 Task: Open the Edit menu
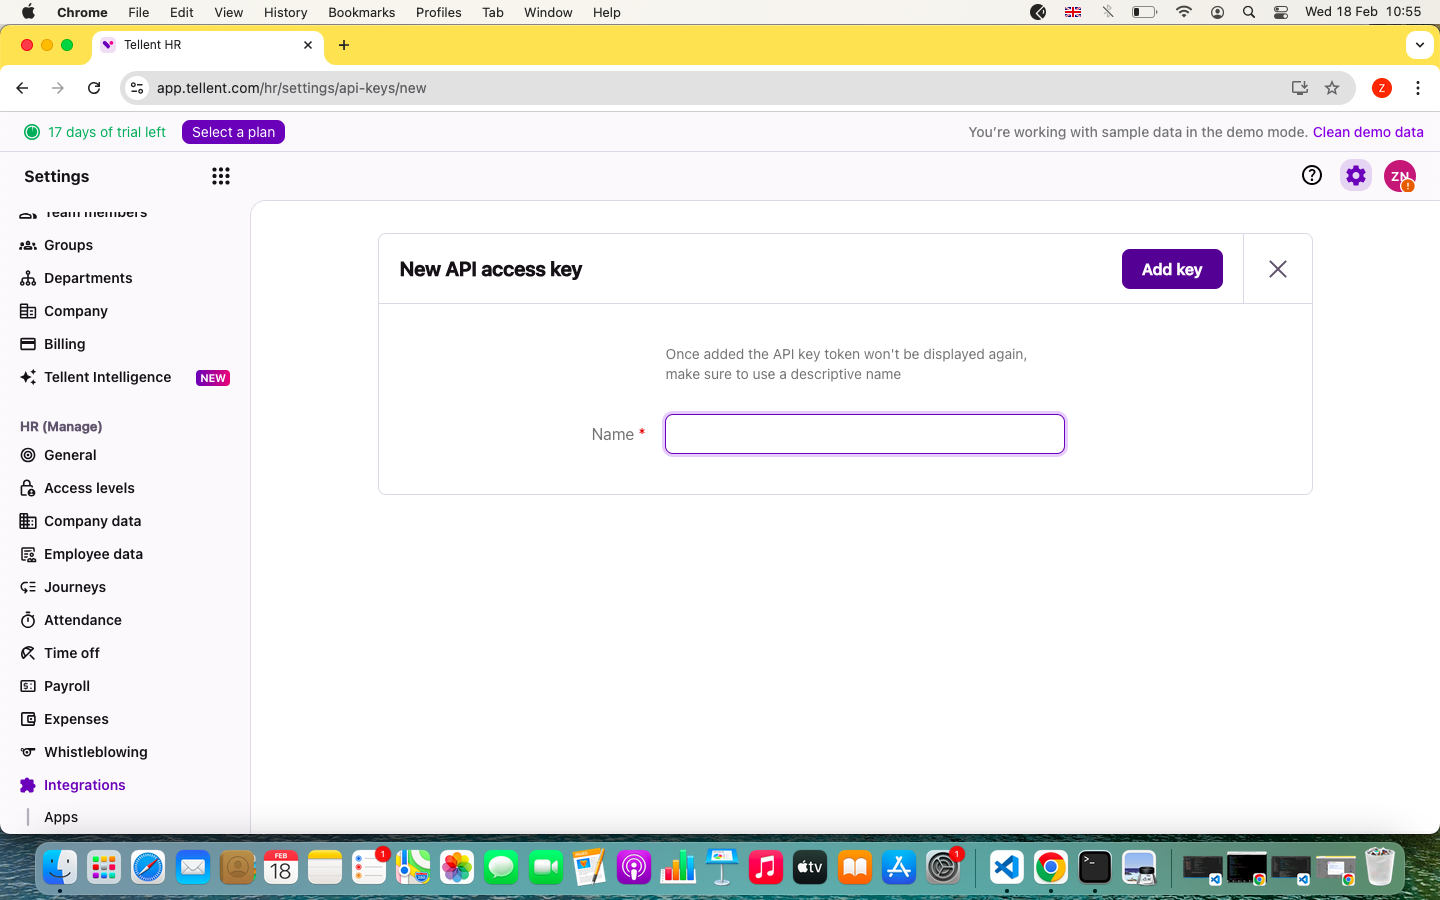(182, 12)
